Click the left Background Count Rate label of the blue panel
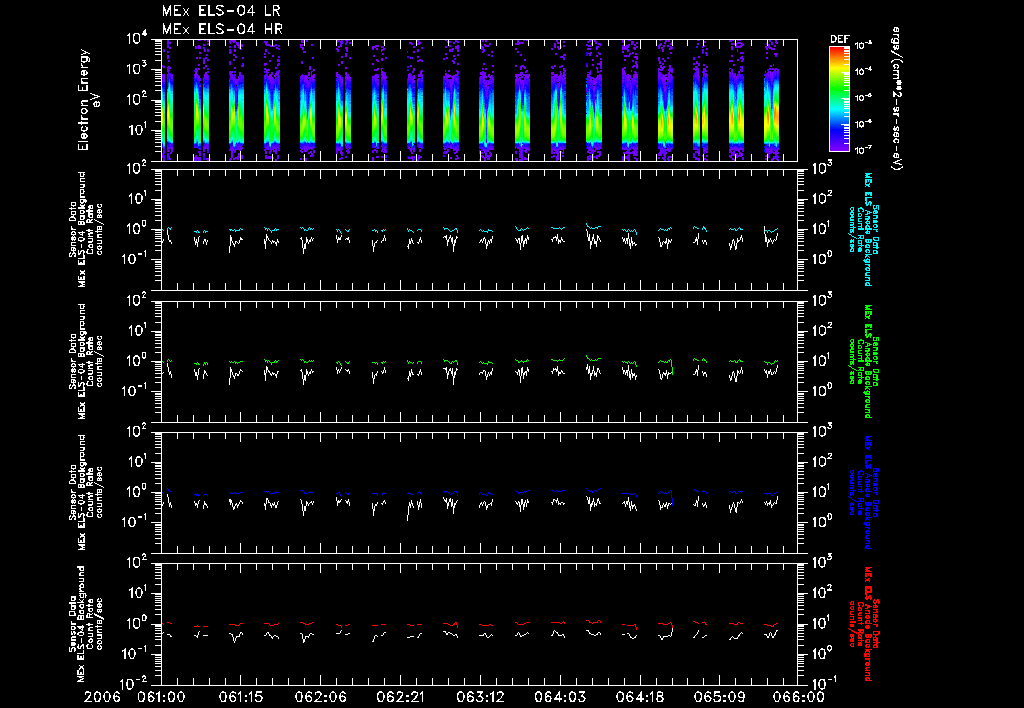Viewport: 1024px width, 708px height. 86,492
